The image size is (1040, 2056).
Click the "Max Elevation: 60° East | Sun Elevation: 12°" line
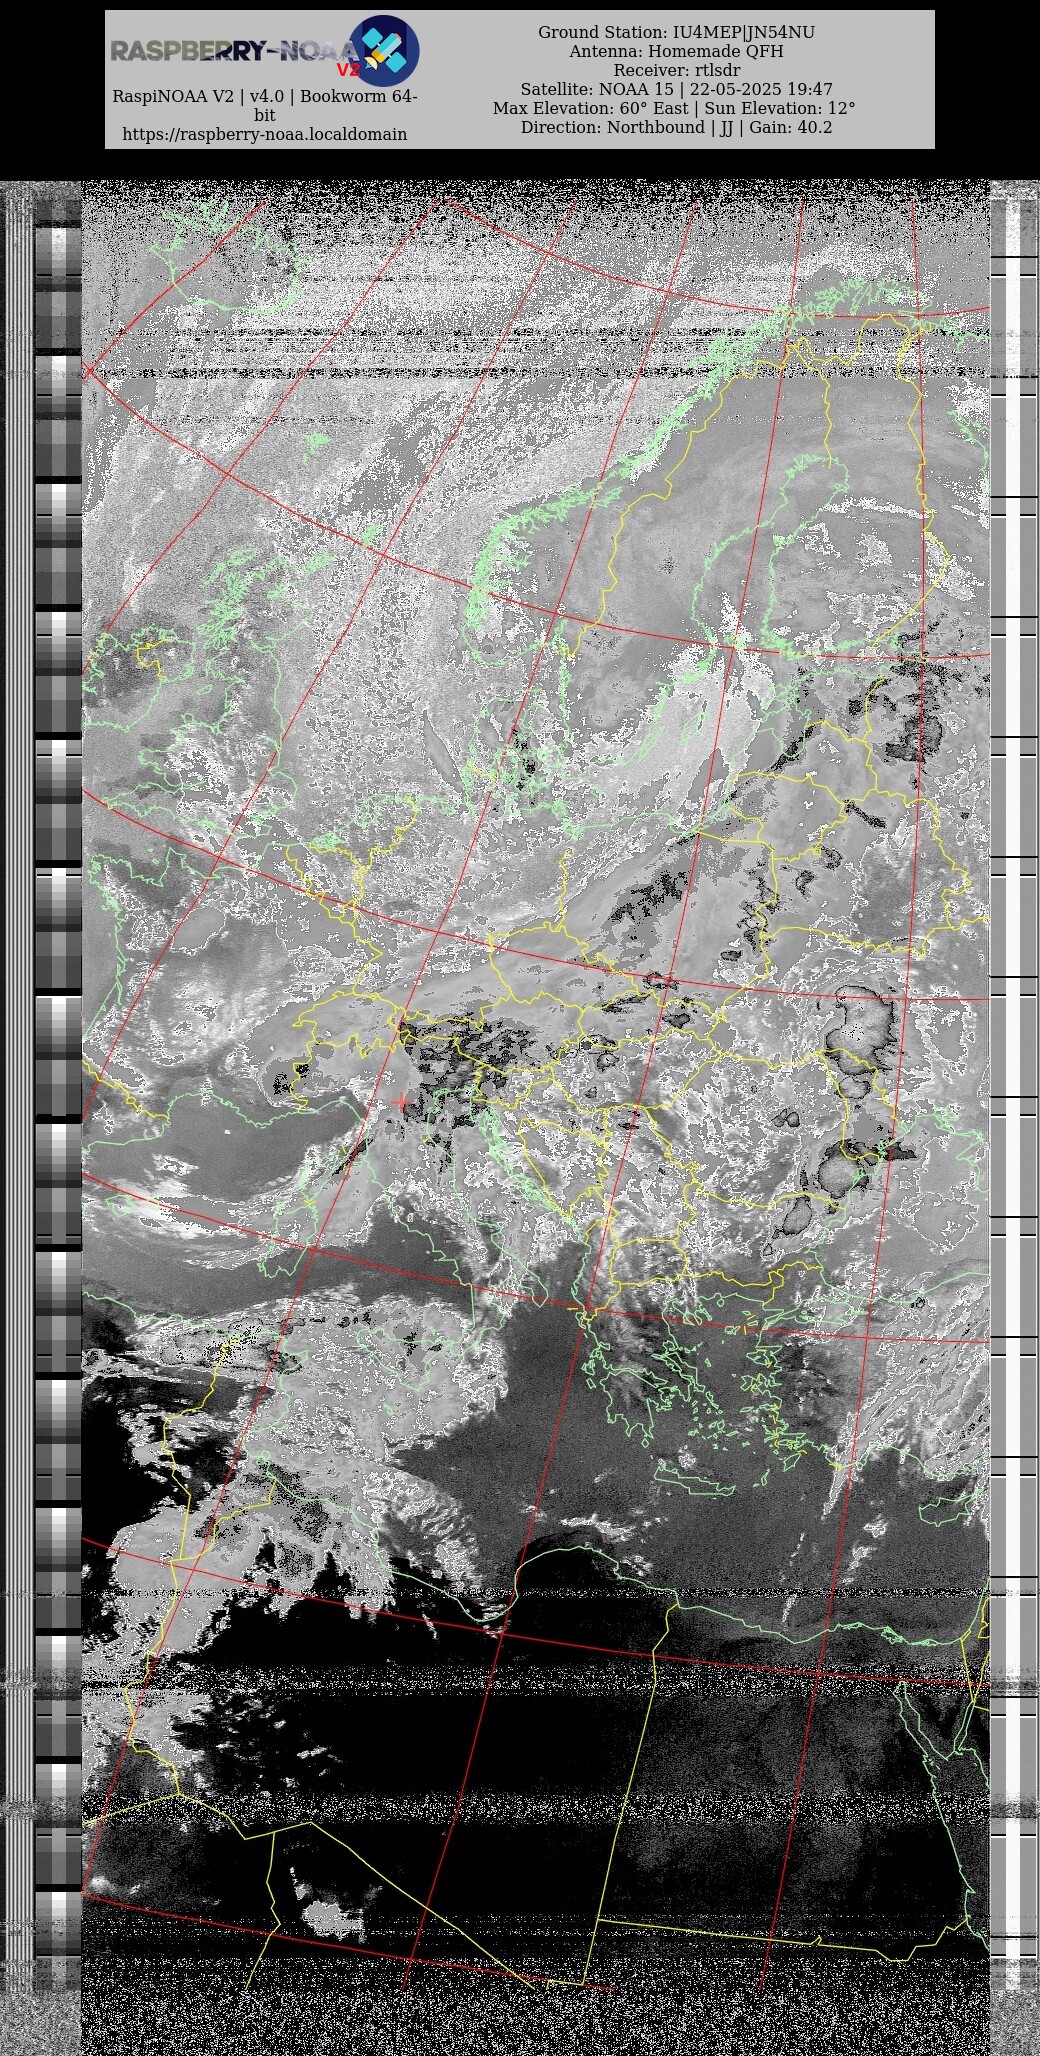[676, 108]
